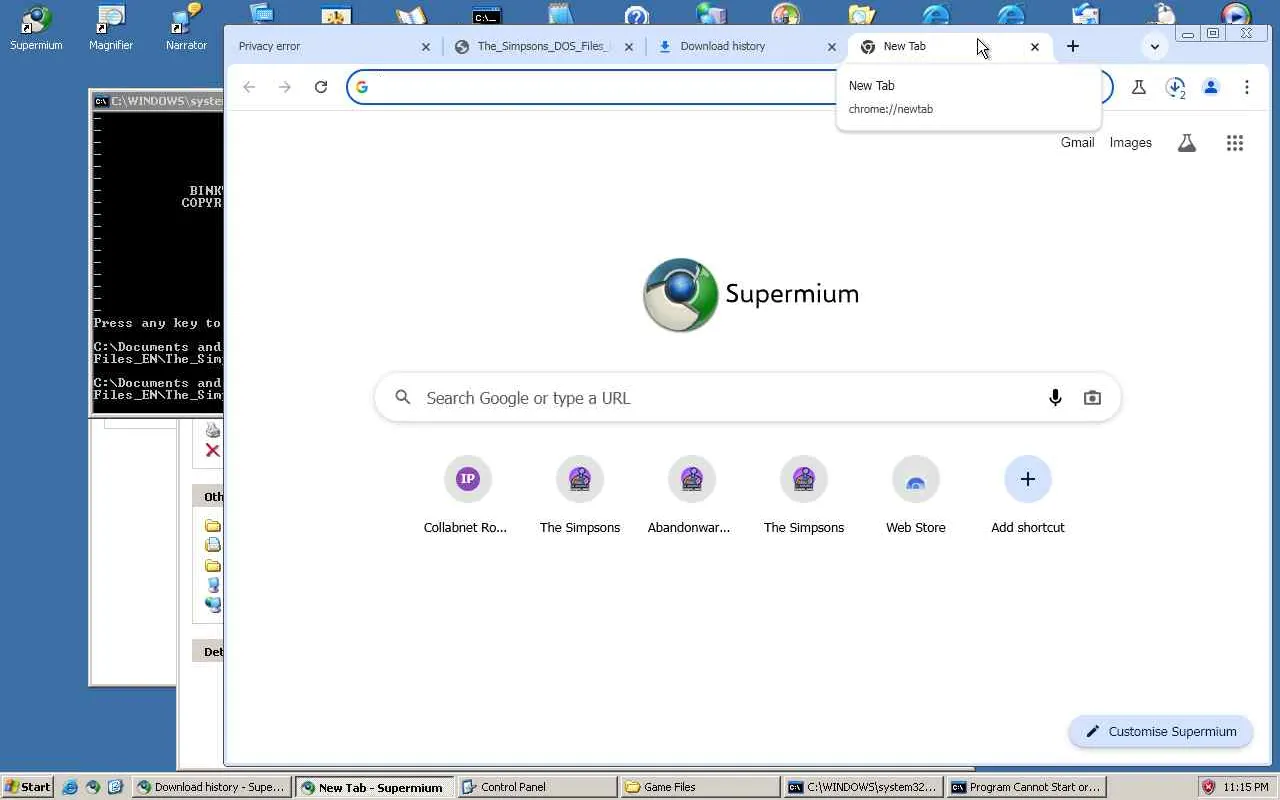Viewport: 1280px width, 800px height.
Task: Open the browser profile avatar menu
Action: tap(1211, 87)
